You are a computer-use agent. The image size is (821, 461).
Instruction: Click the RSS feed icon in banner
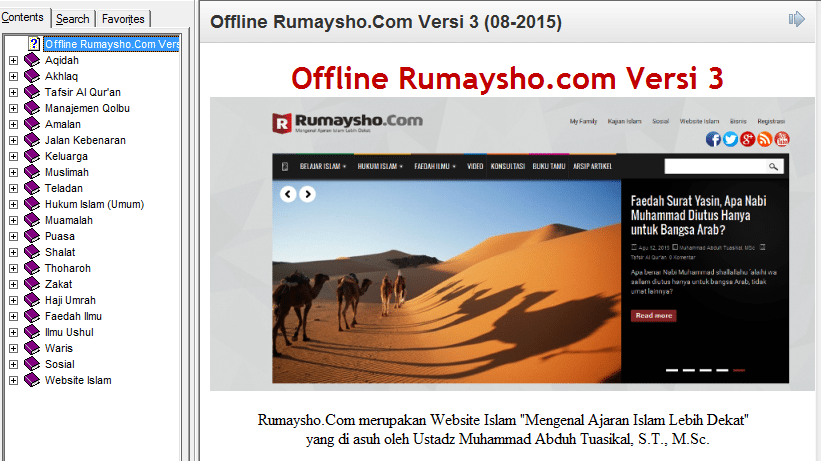pyautogui.click(x=764, y=139)
